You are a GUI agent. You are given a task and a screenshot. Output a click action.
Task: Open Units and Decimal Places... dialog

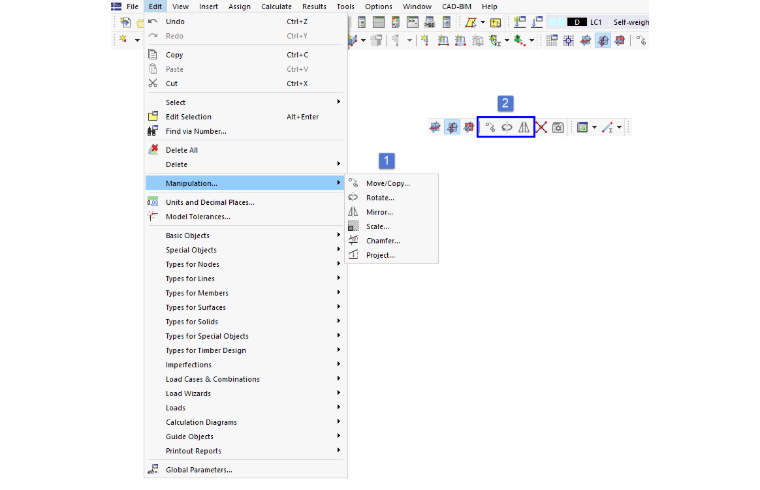tap(244, 202)
